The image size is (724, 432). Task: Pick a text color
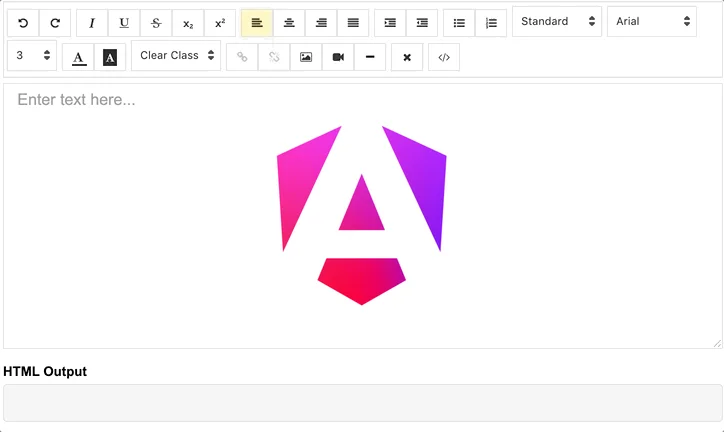78,57
